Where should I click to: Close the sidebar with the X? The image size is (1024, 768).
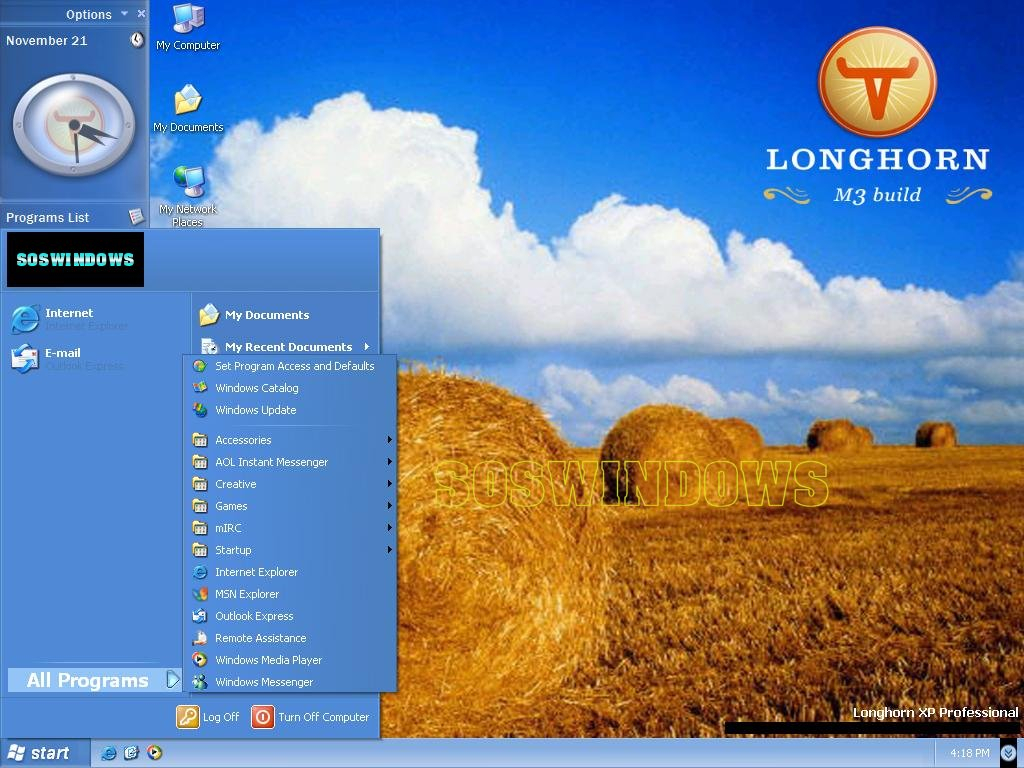pyautogui.click(x=141, y=14)
